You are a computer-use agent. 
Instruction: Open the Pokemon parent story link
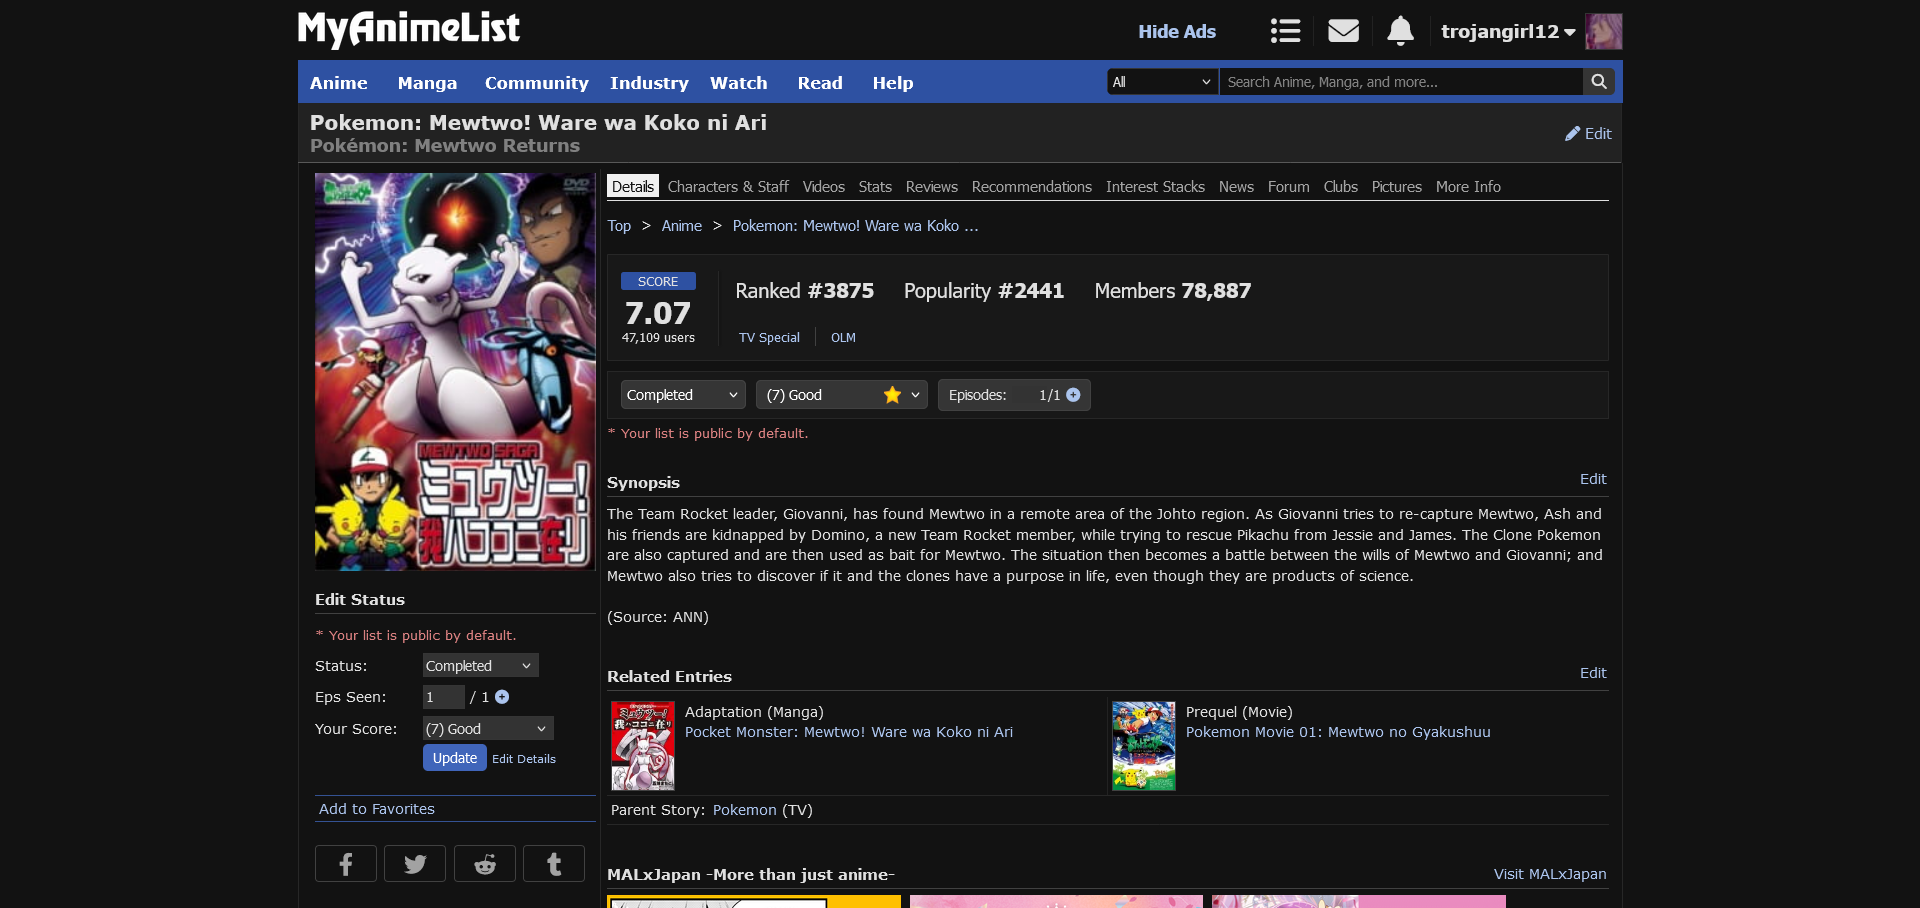point(745,810)
